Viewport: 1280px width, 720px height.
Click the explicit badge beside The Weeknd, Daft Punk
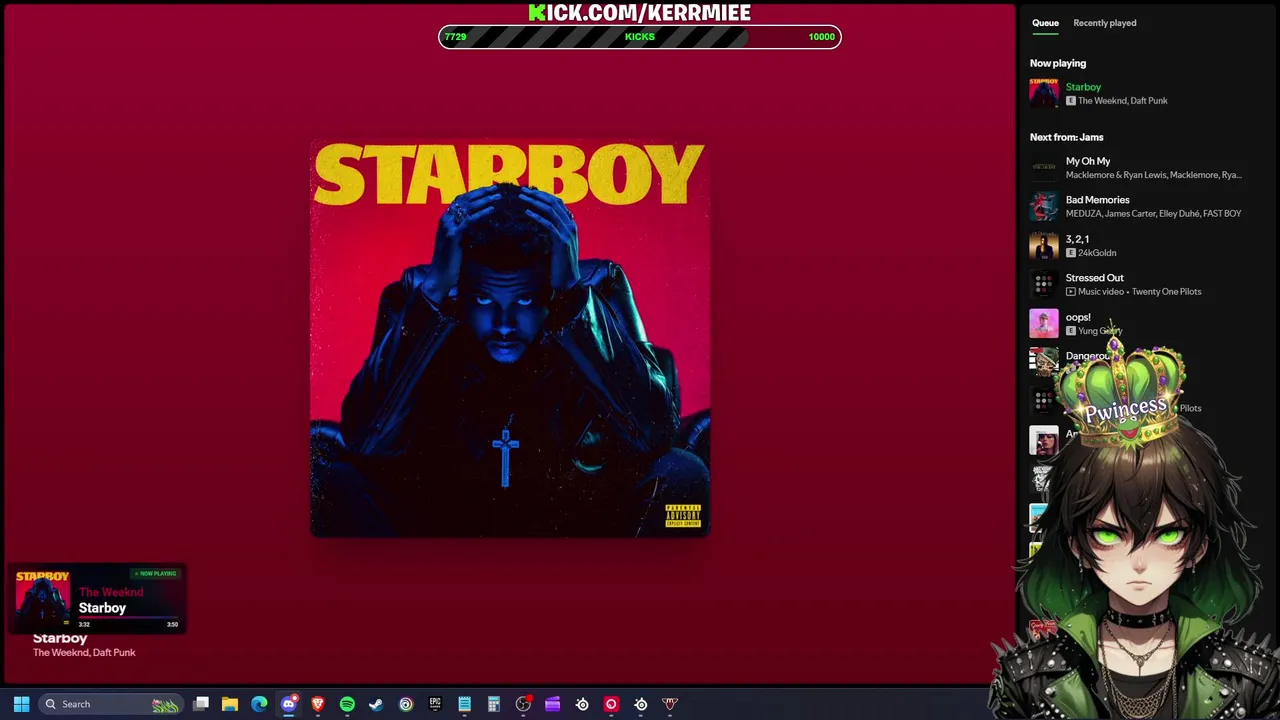1071,101
